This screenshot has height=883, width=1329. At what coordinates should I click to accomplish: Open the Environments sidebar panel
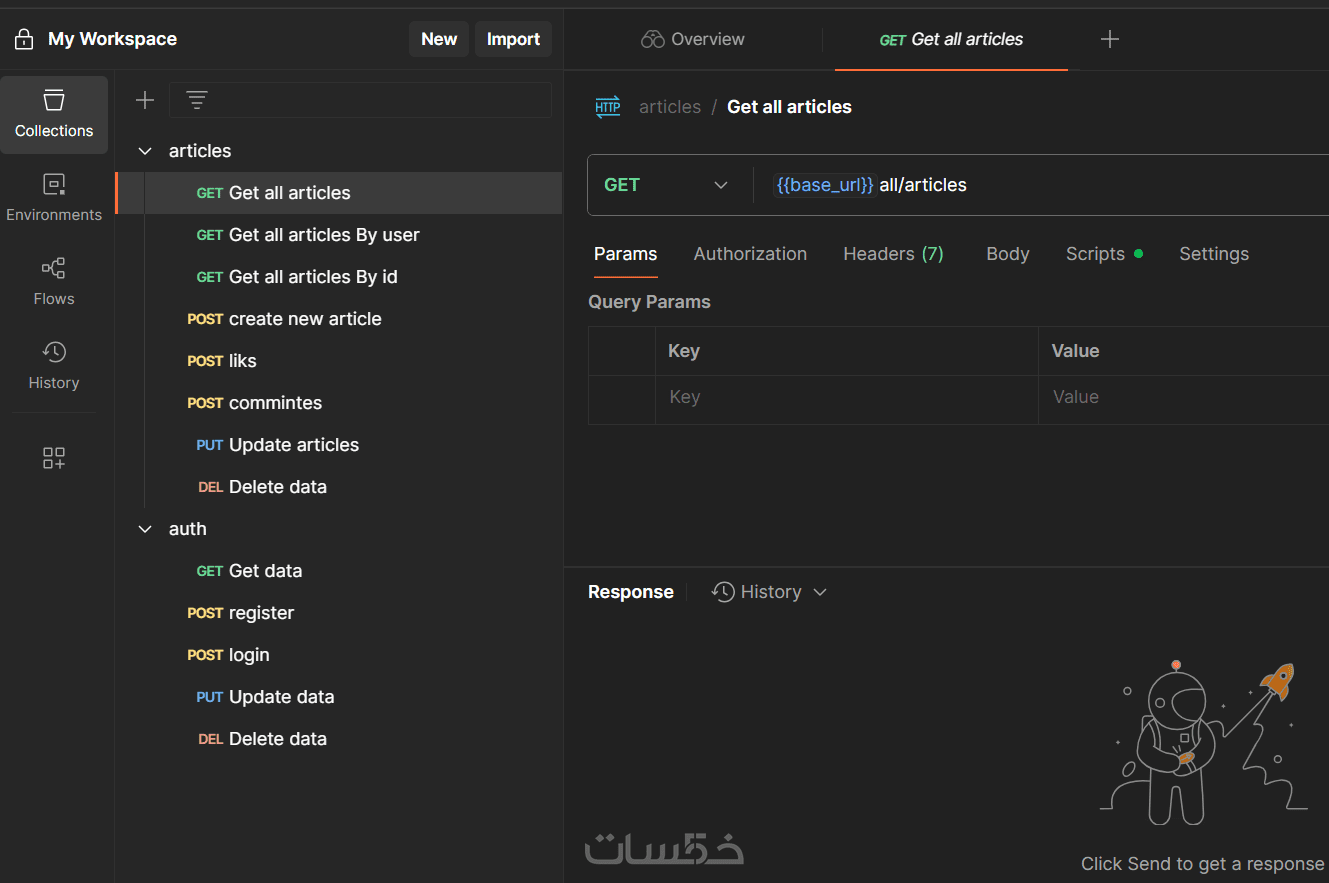[54, 198]
